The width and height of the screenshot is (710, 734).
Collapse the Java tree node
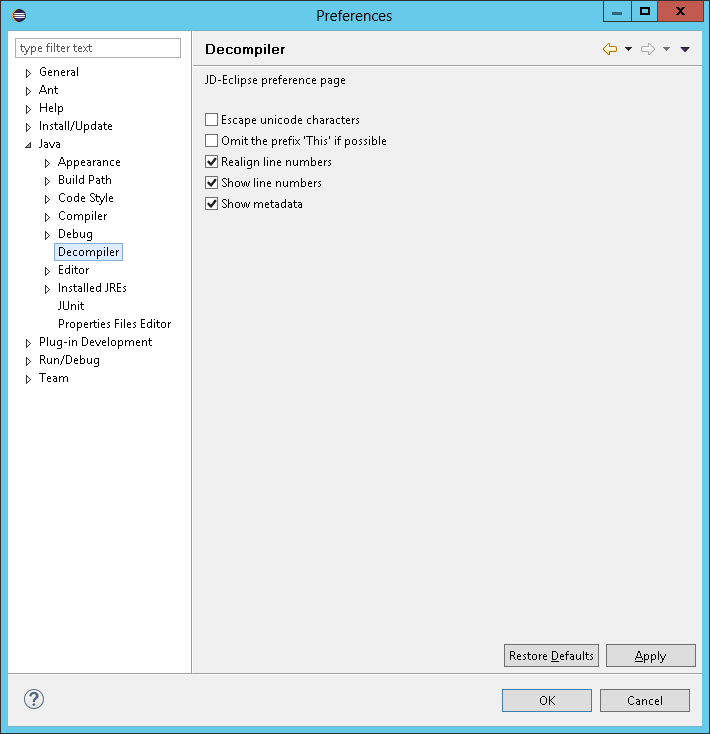tap(28, 145)
